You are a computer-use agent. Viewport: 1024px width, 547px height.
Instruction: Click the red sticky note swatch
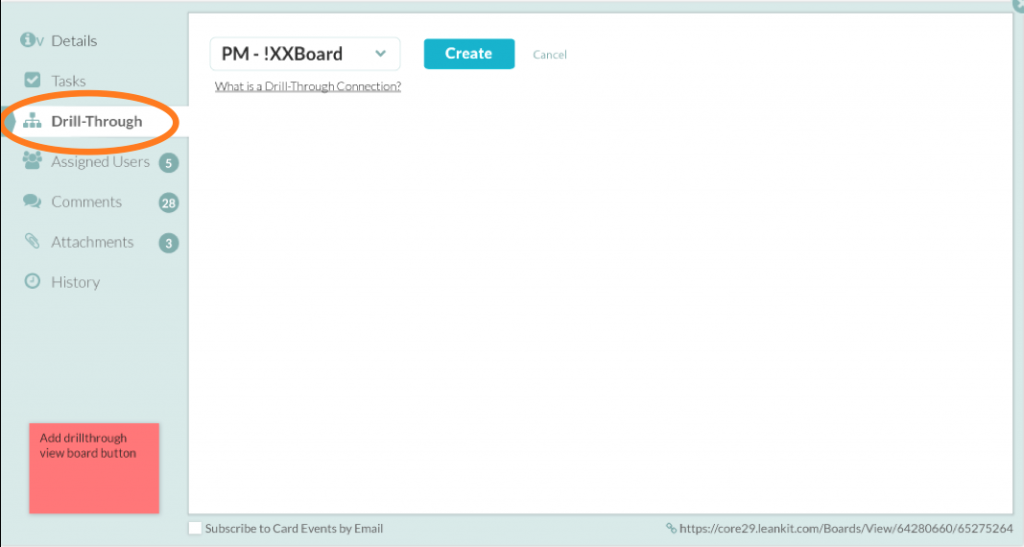pos(94,468)
